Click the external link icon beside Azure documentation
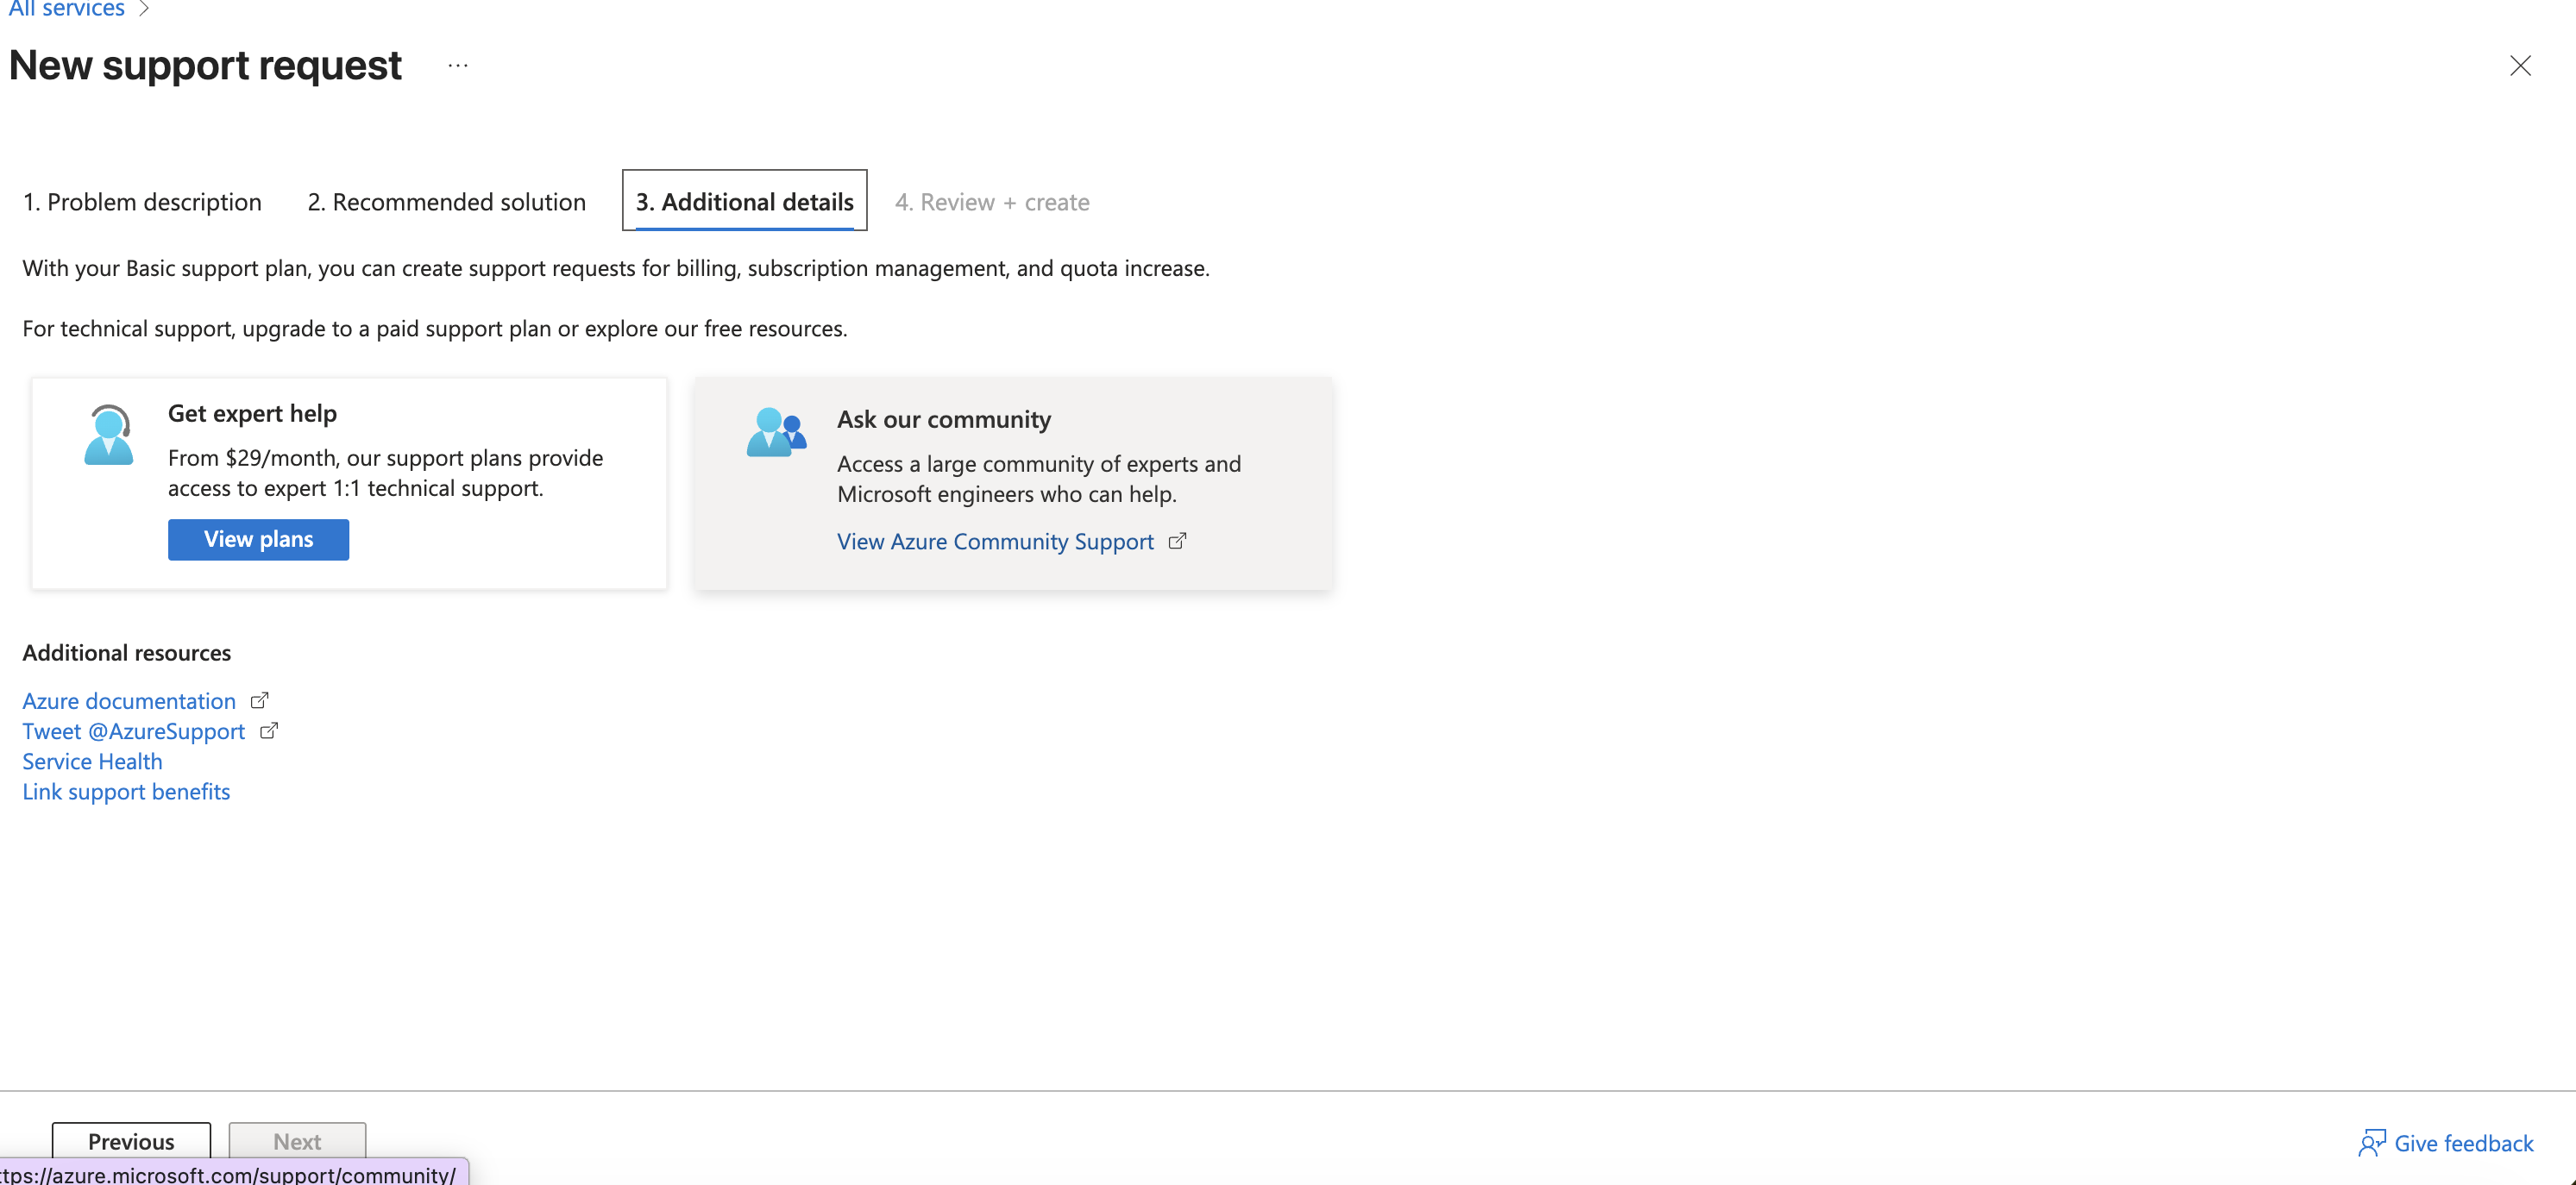The height and width of the screenshot is (1185, 2576). pyautogui.click(x=258, y=700)
